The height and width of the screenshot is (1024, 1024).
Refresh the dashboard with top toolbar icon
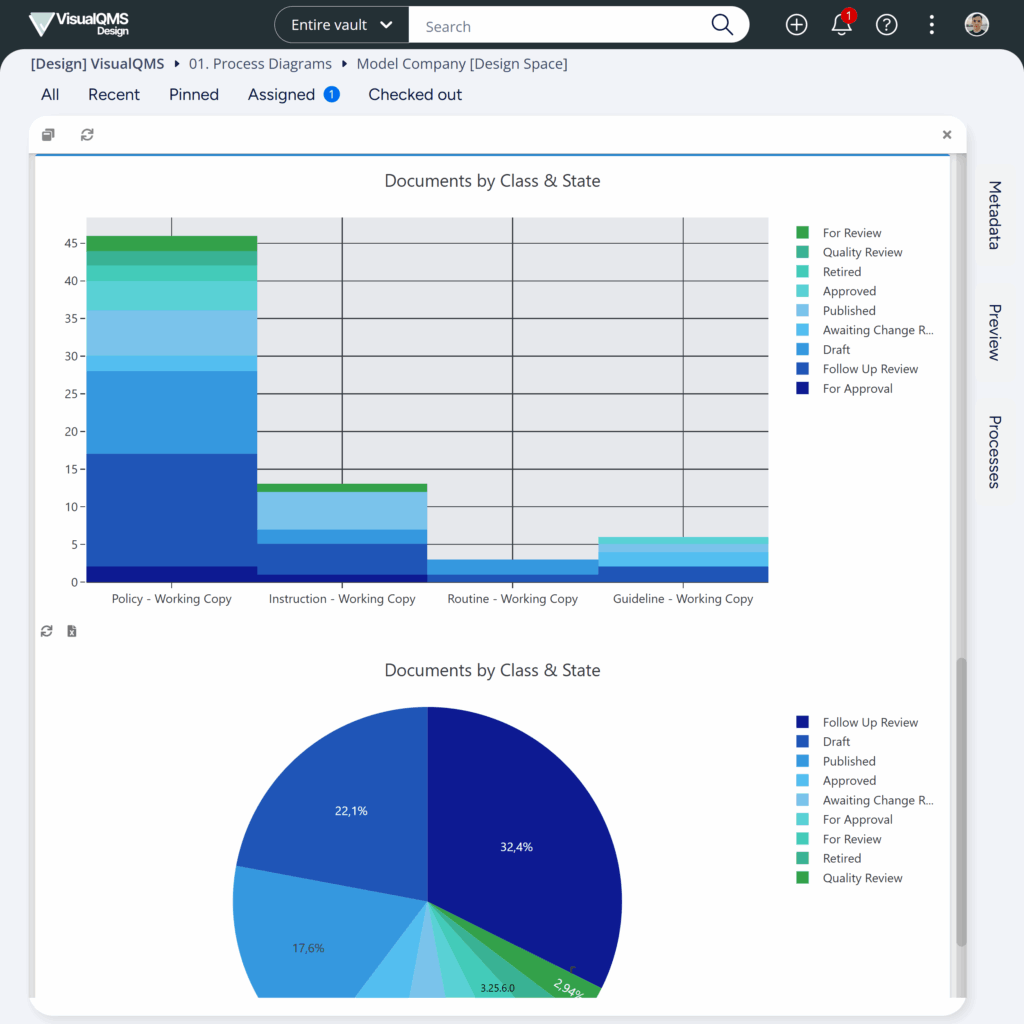[87, 135]
